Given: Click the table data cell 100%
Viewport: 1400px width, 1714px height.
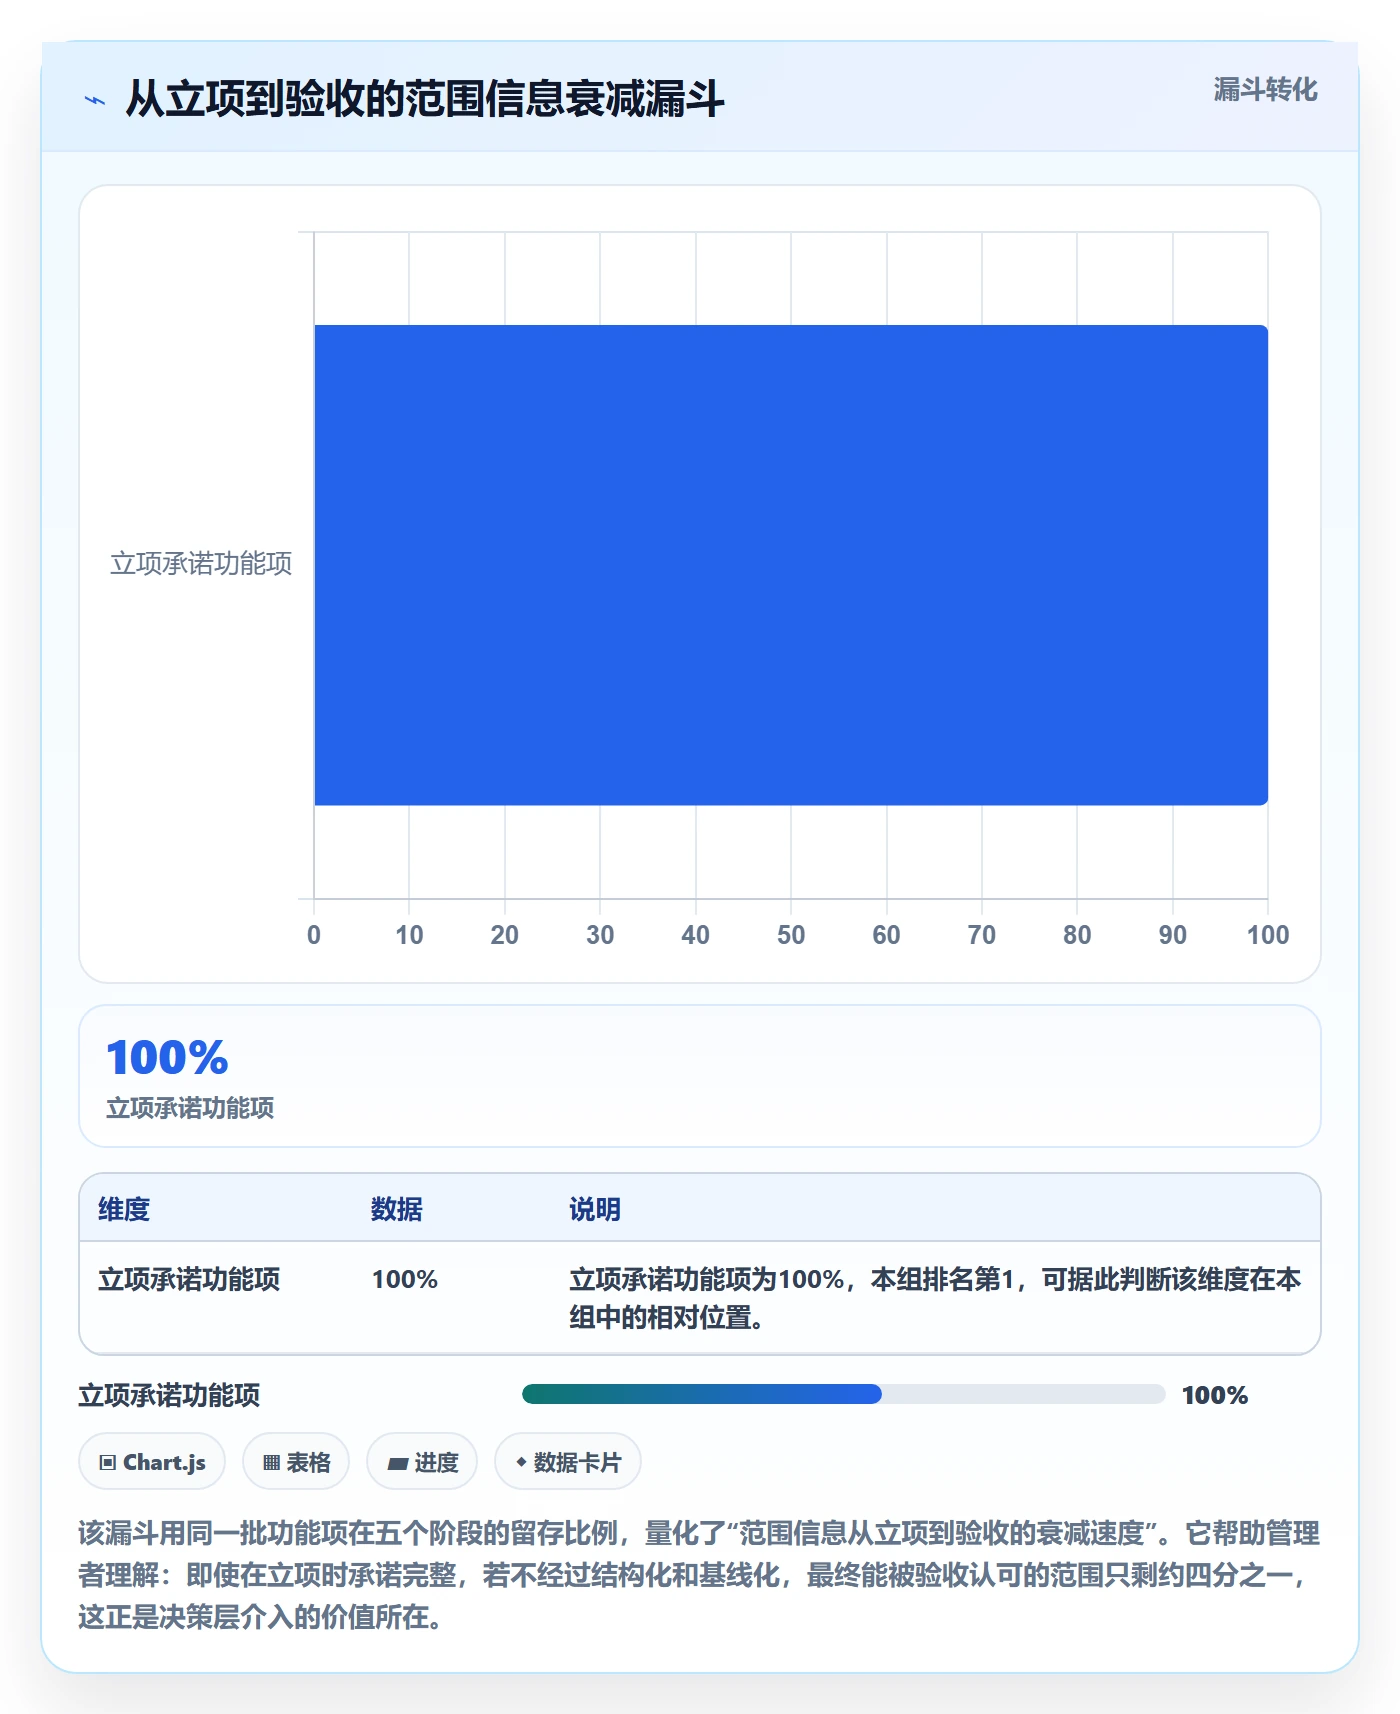Looking at the screenshot, I should click(405, 1279).
